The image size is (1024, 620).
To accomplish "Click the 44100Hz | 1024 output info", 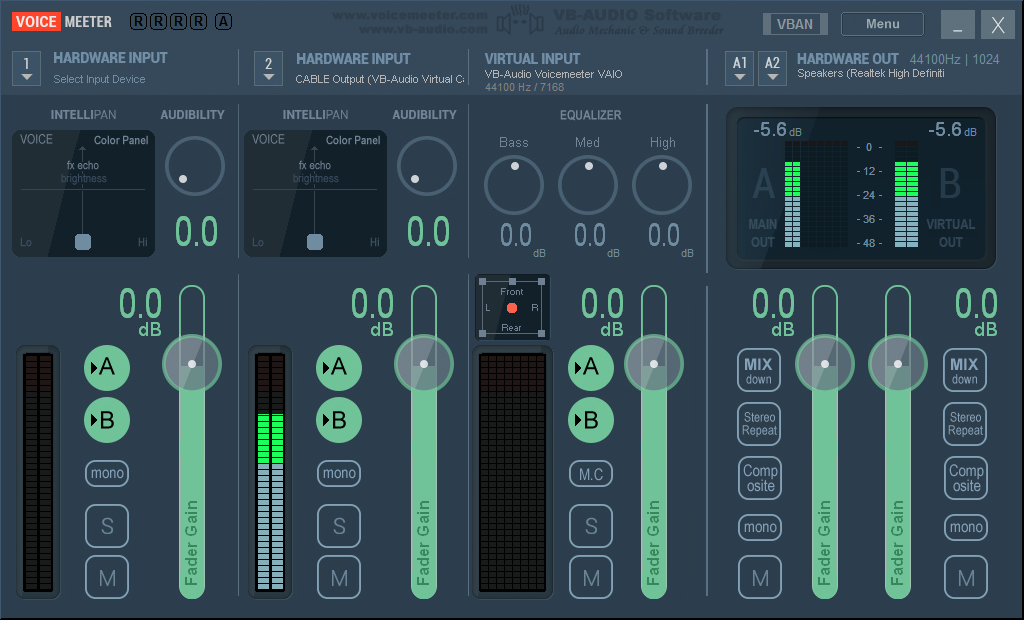I will tap(954, 59).
